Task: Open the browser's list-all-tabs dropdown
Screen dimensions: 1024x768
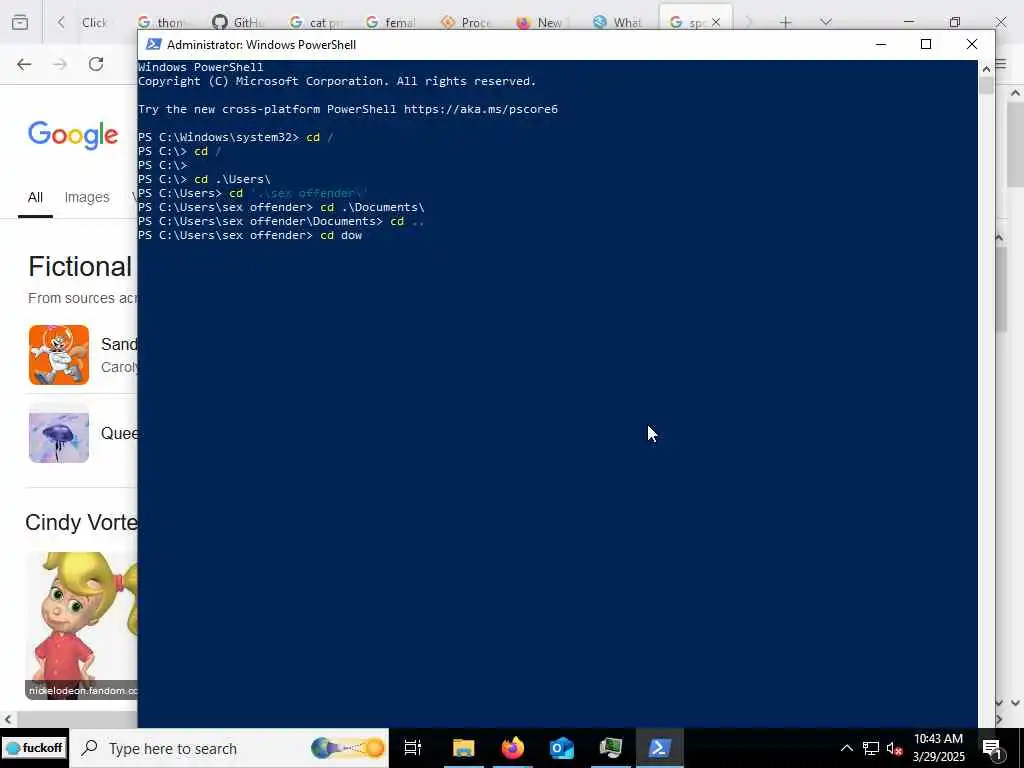Action: 826,22
